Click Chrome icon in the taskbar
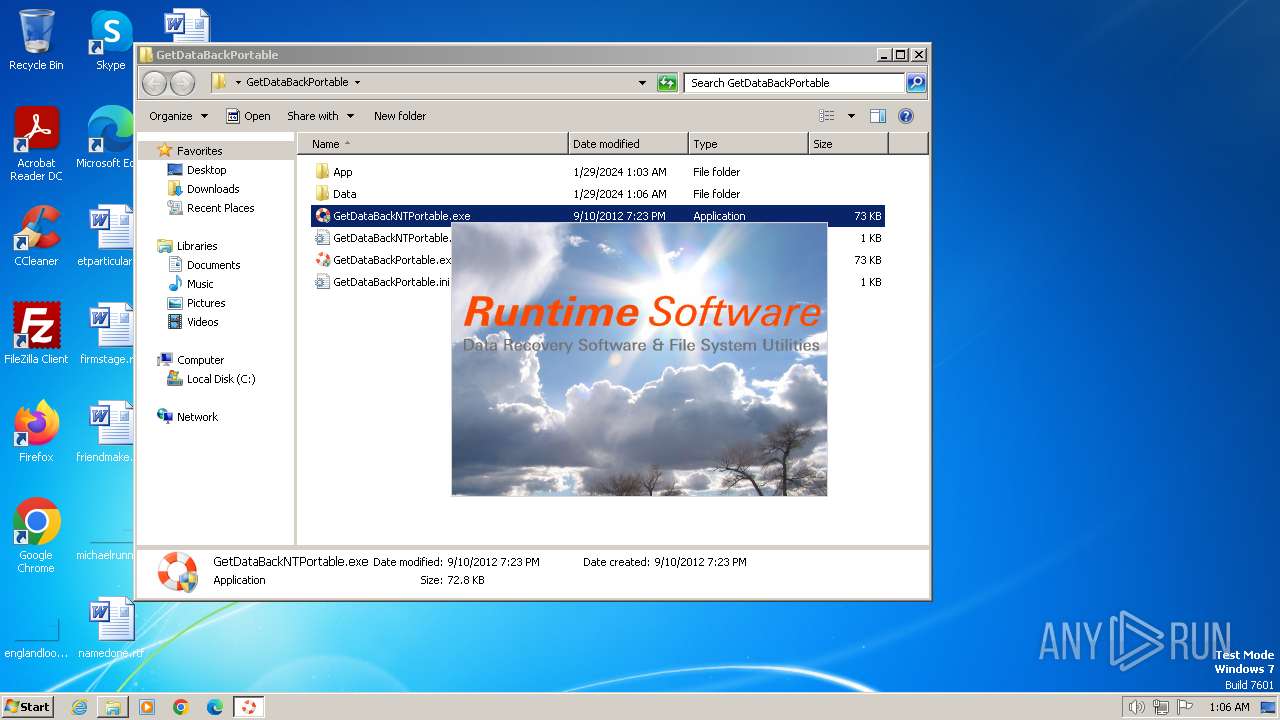Image resolution: width=1280 pixels, height=720 pixels. tap(181, 707)
